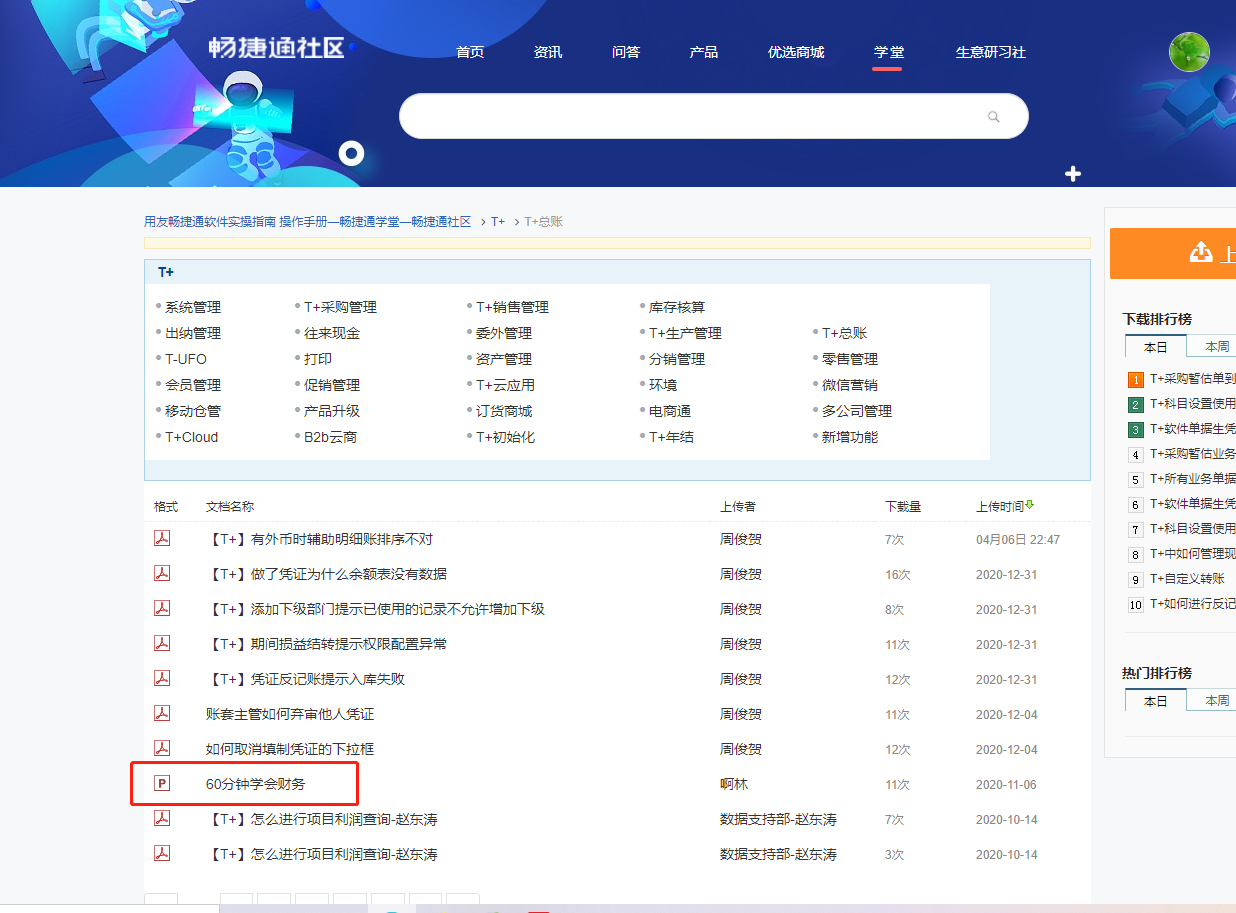
Task: Click upload time 04月06日 22:47
Action: 1018,539
